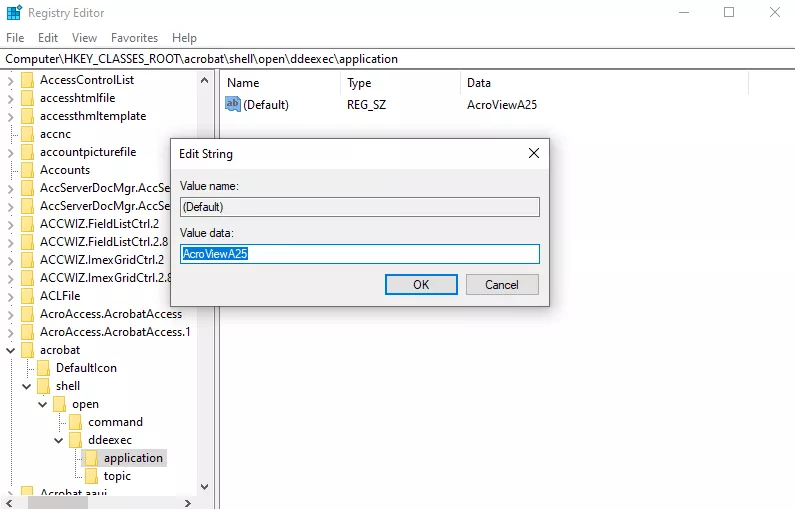Click the Value name field showing (Default)
This screenshot has width=795, height=509.
coord(360,207)
